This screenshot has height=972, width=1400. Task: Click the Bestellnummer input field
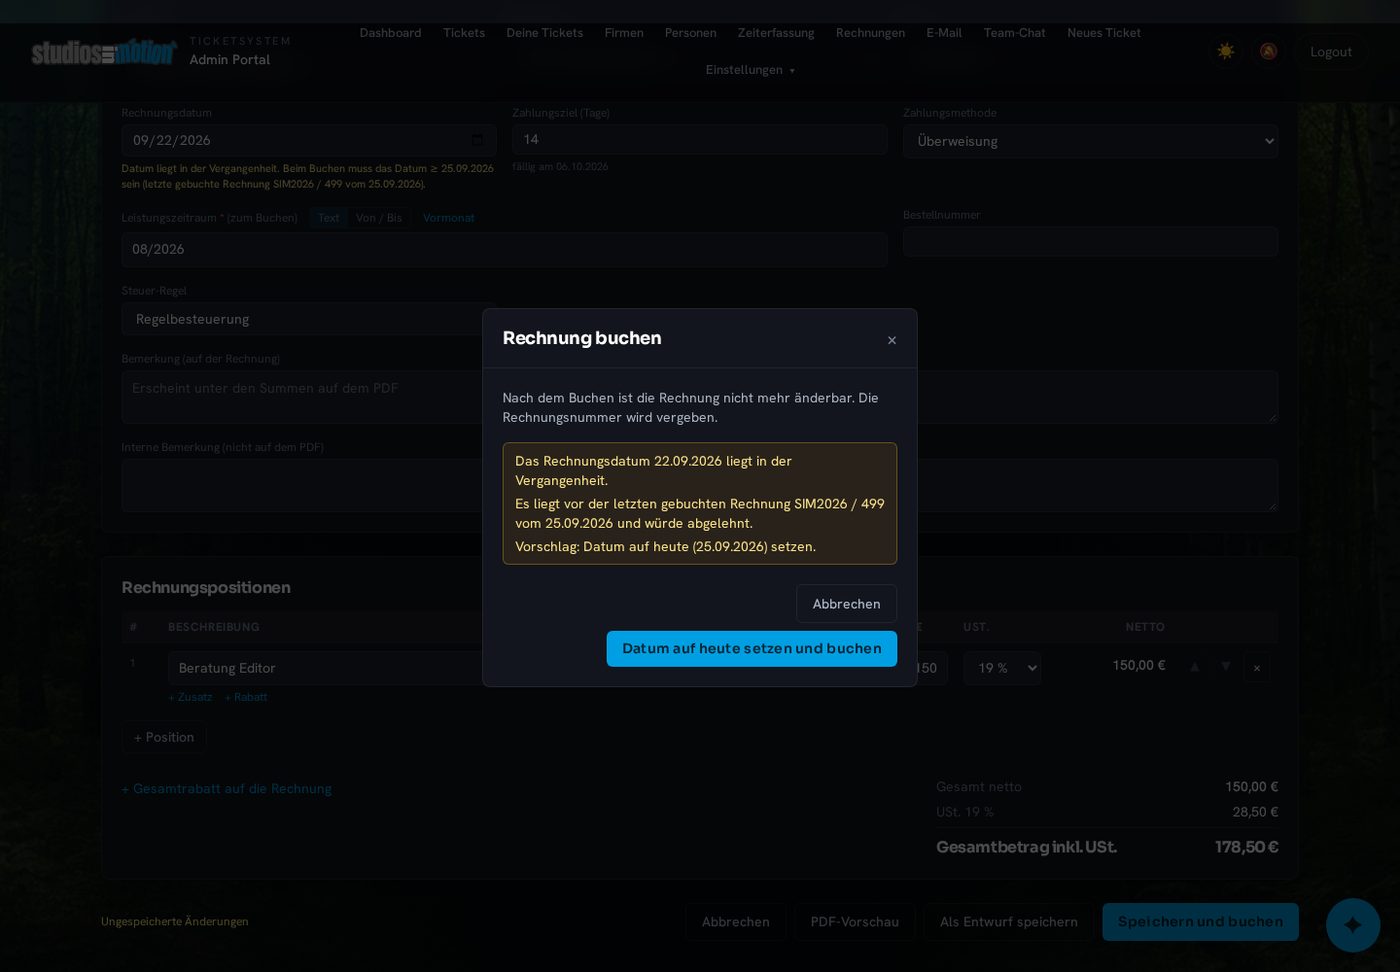tap(1090, 242)
